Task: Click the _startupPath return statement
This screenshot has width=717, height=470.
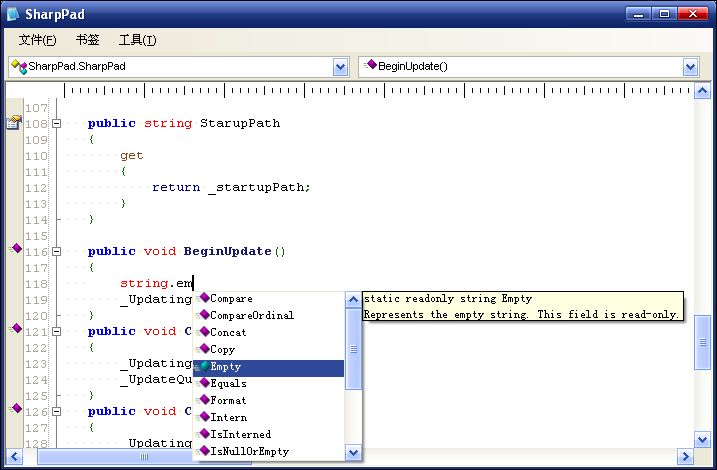Action: pos(231,187)
